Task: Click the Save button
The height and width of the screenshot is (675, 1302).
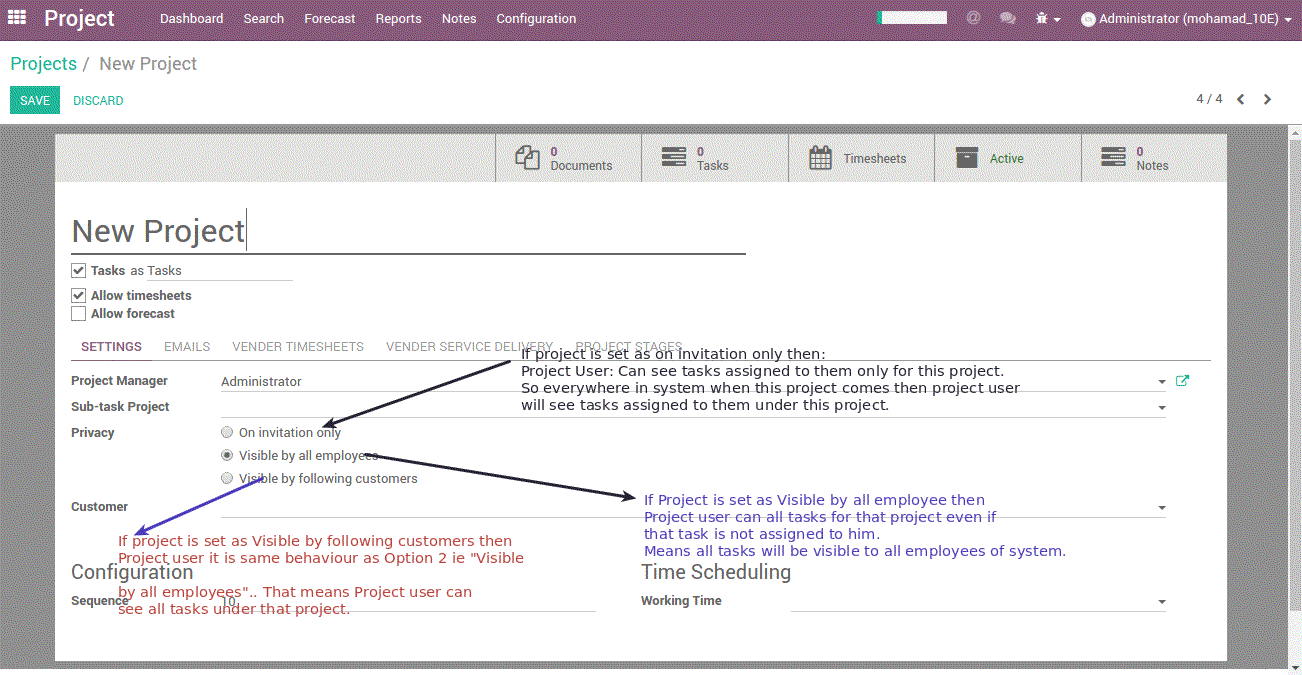Action: pyautogui.click(x=35, y=100)
